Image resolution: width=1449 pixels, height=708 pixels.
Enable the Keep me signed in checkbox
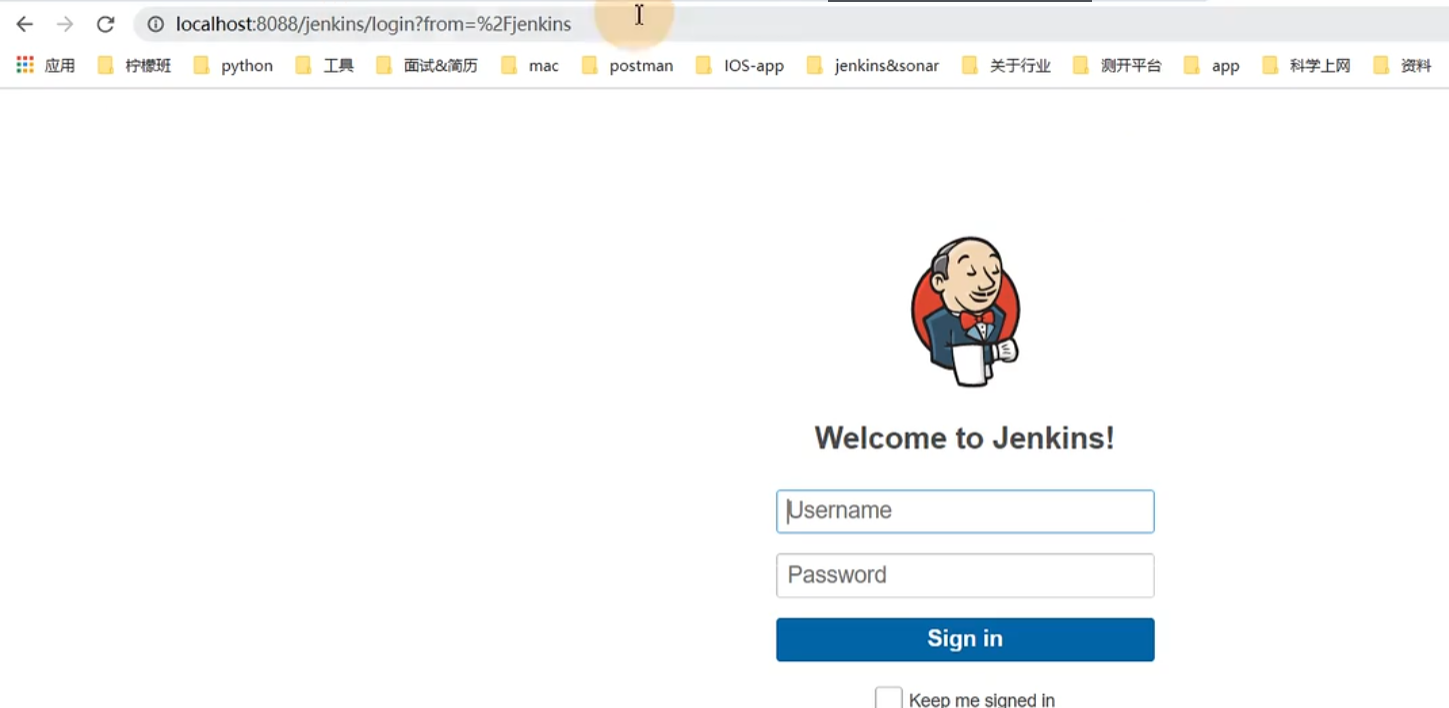(x=889, y=697)
